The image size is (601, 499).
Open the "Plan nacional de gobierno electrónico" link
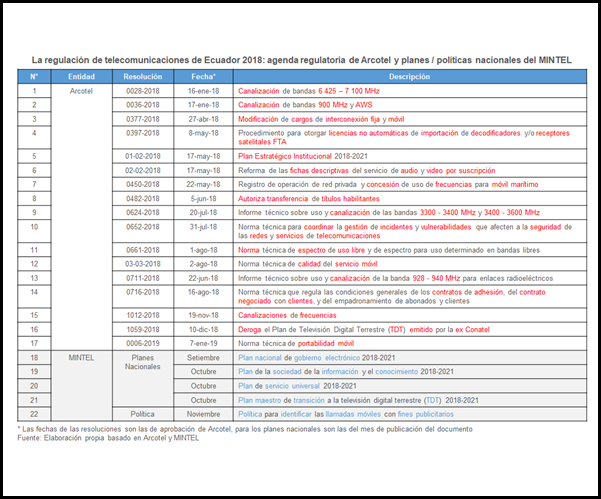click(310, 357)
